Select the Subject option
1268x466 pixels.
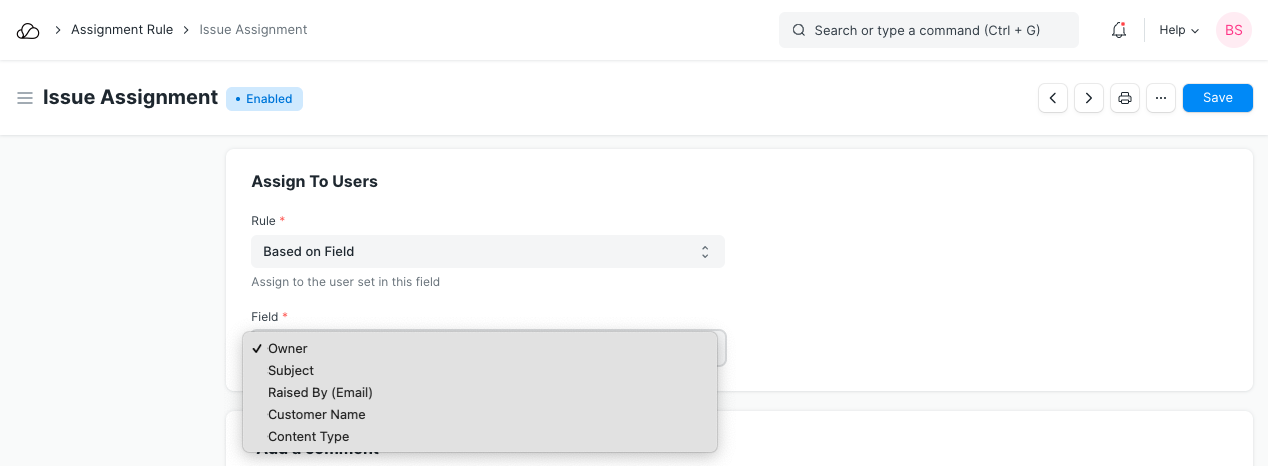tap(291, 371)
